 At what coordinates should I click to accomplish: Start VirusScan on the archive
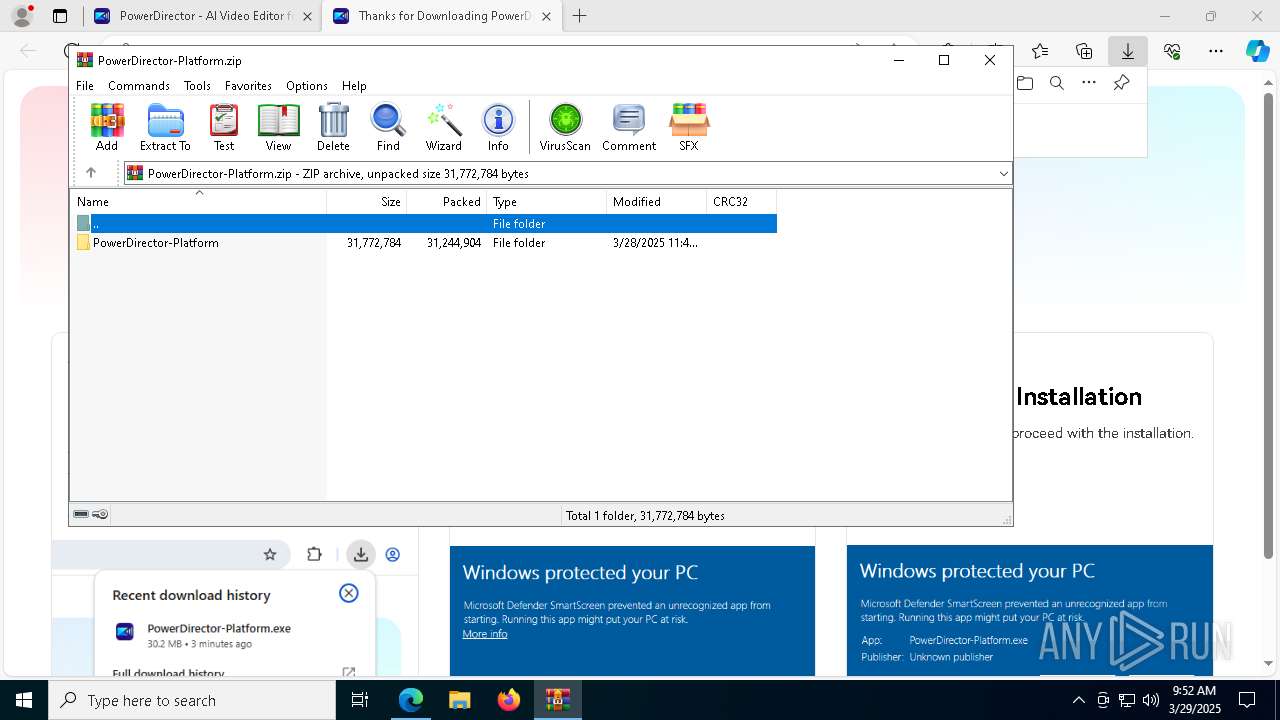coord(565,127)
